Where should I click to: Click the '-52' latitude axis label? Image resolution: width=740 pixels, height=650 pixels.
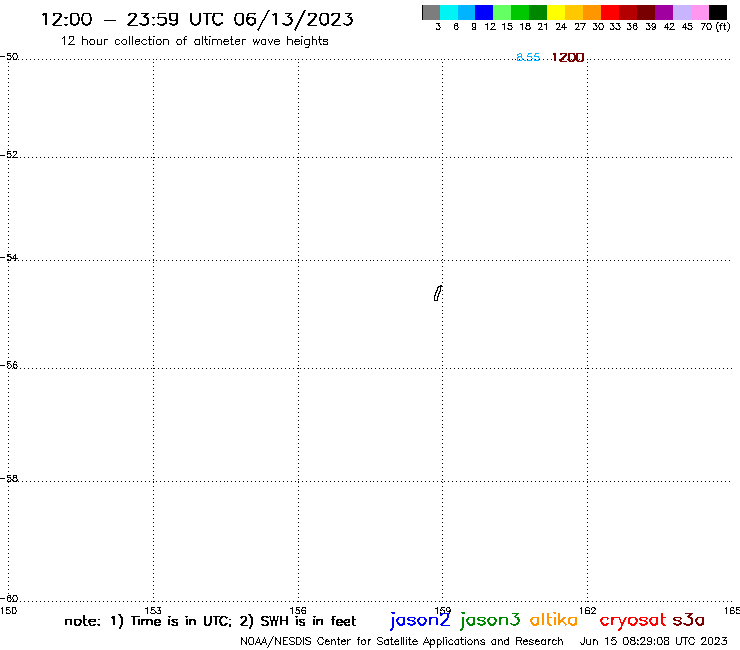tap(9, 155)
